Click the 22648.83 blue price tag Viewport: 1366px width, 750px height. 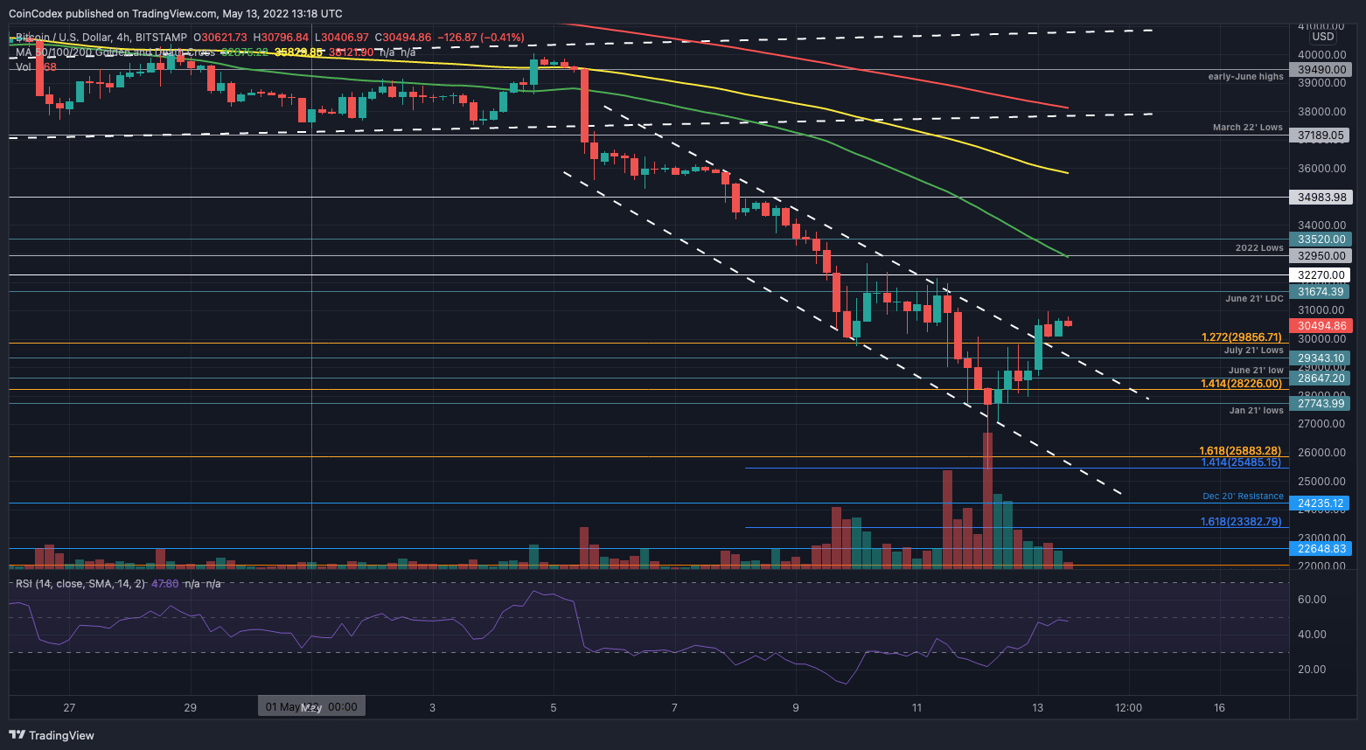(1320, 548)
